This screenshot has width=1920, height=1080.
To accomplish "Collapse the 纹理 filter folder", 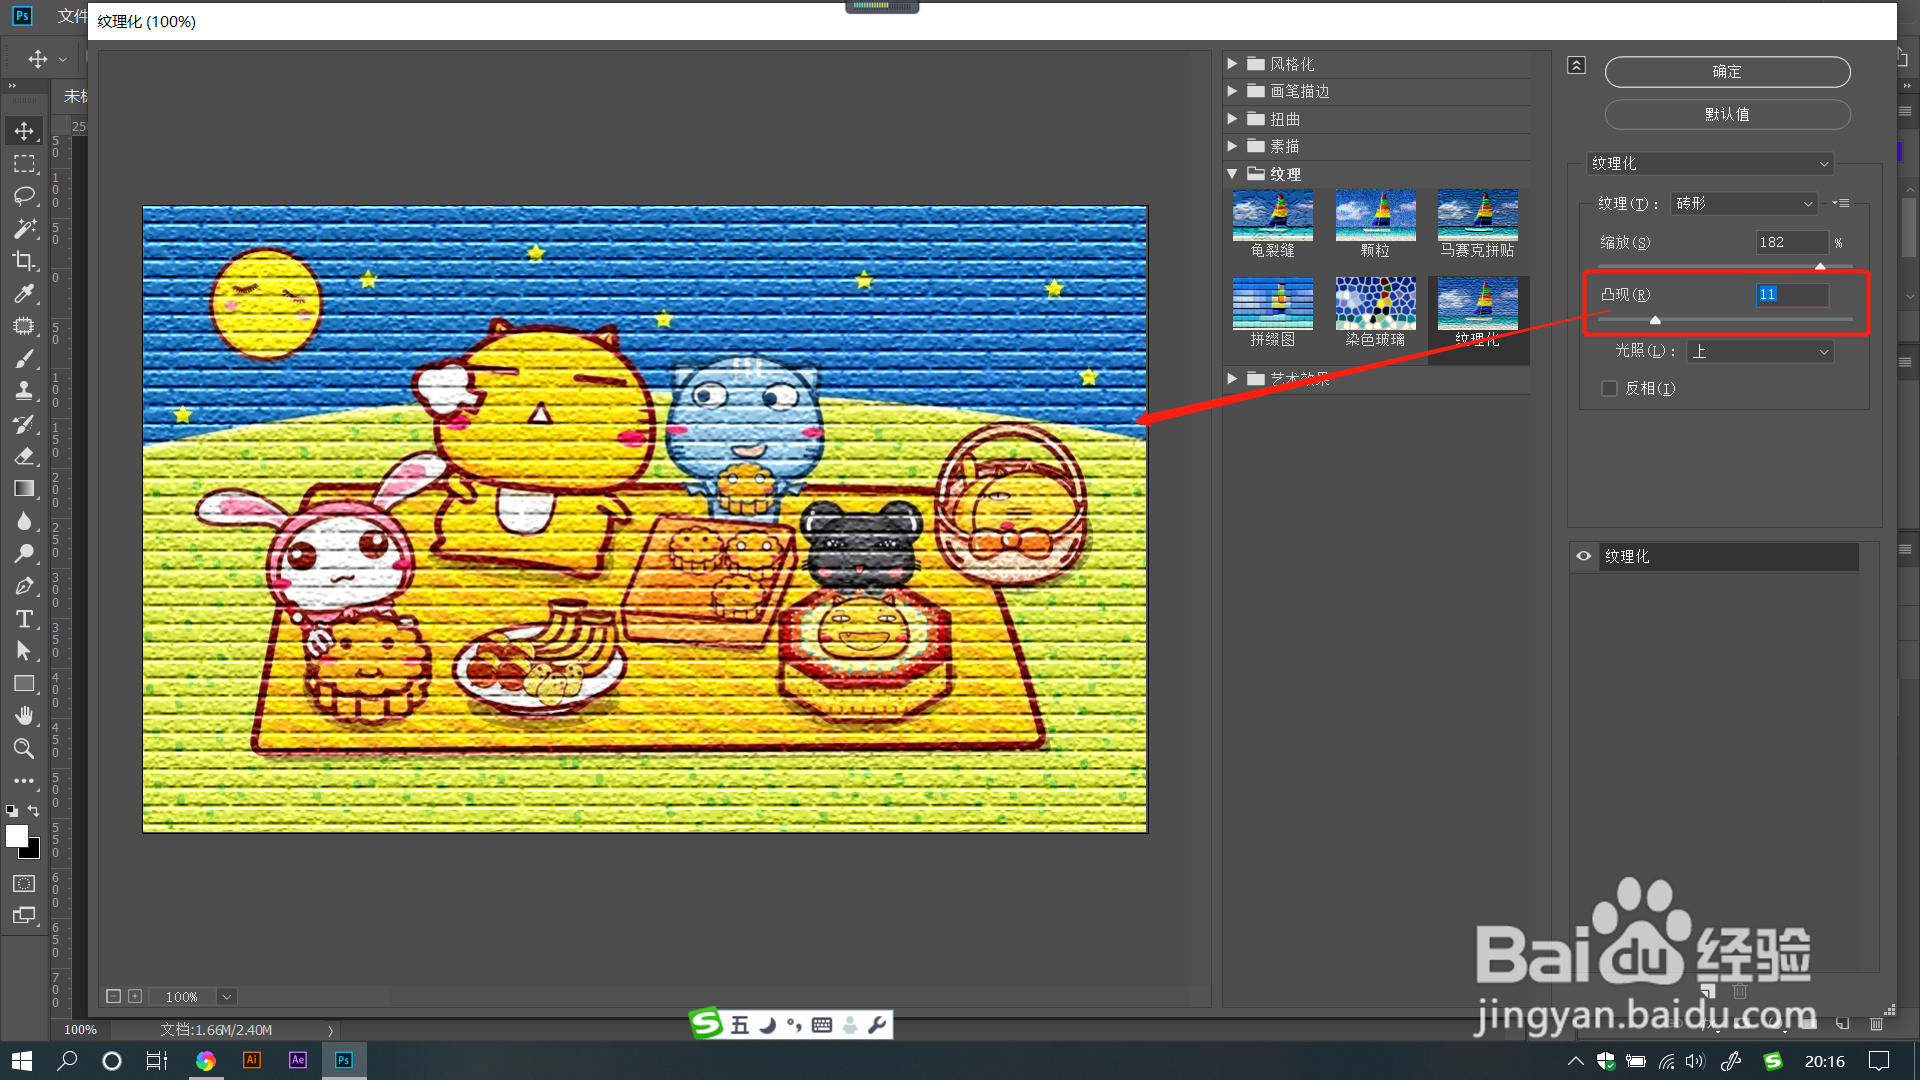I will click(x=1232, y=174).
